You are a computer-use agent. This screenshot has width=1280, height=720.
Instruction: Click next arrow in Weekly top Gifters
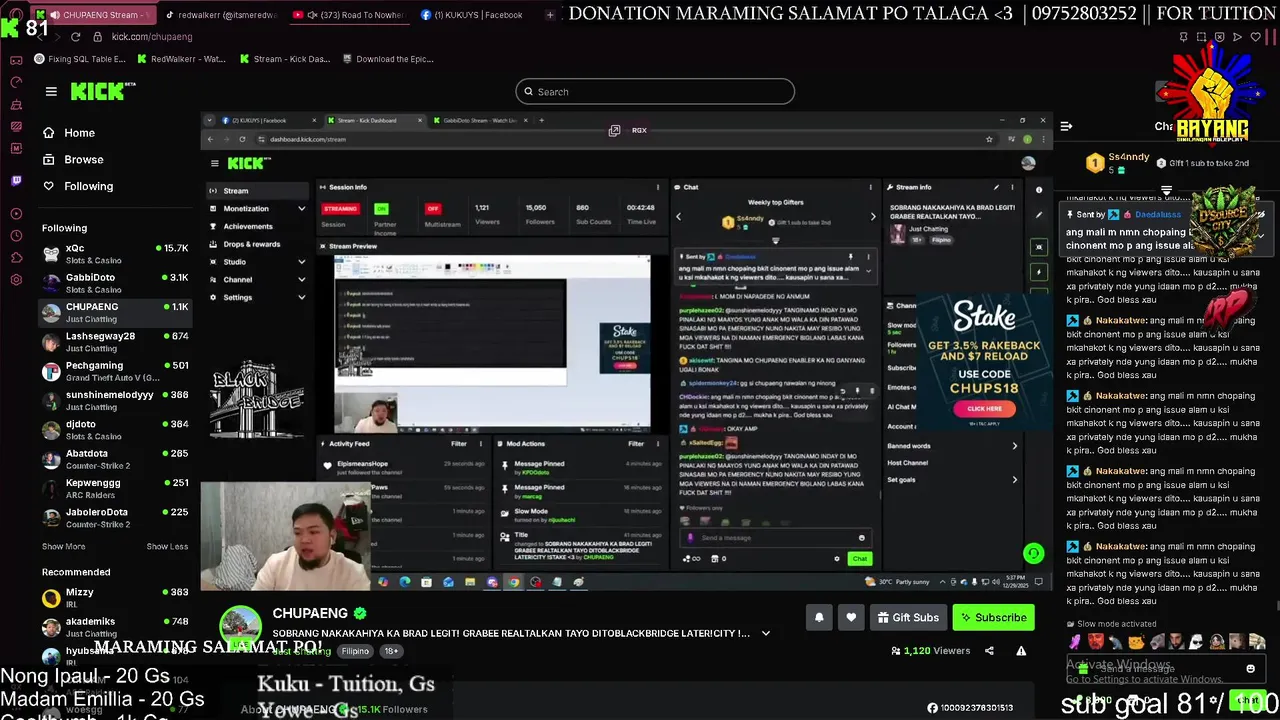coord(872,217)
